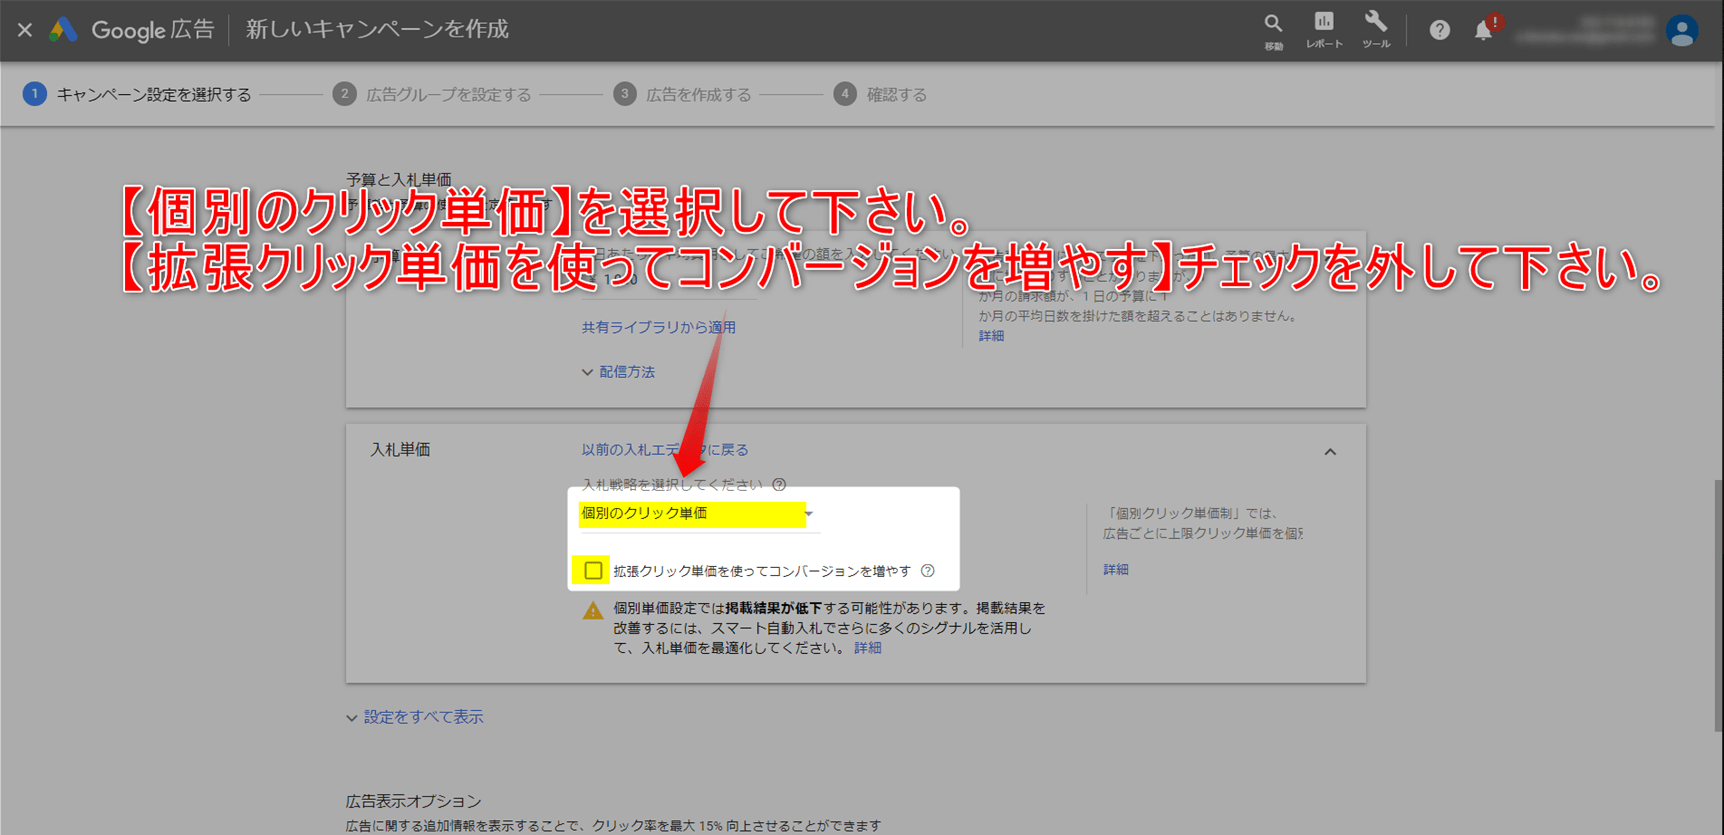
Task: Collapse the 入札単価 section chevron
Action: tap(1330, 452)
